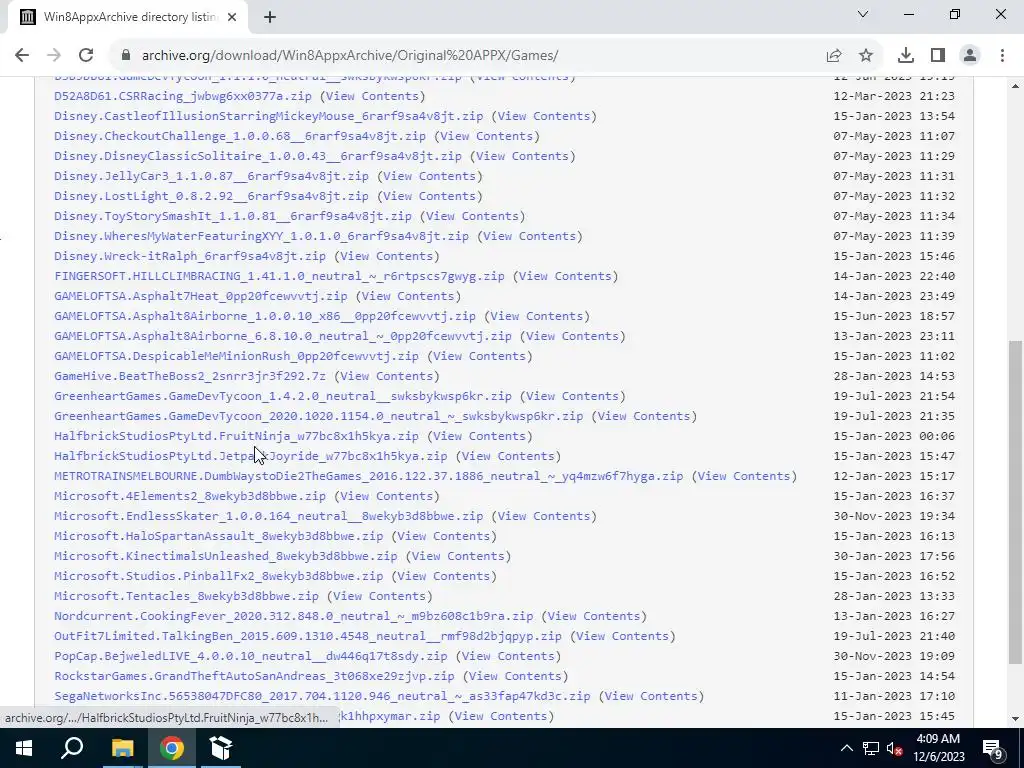1024x768 pixels.
Task: Toggle Chrome side panel
Action: (938, 56)
